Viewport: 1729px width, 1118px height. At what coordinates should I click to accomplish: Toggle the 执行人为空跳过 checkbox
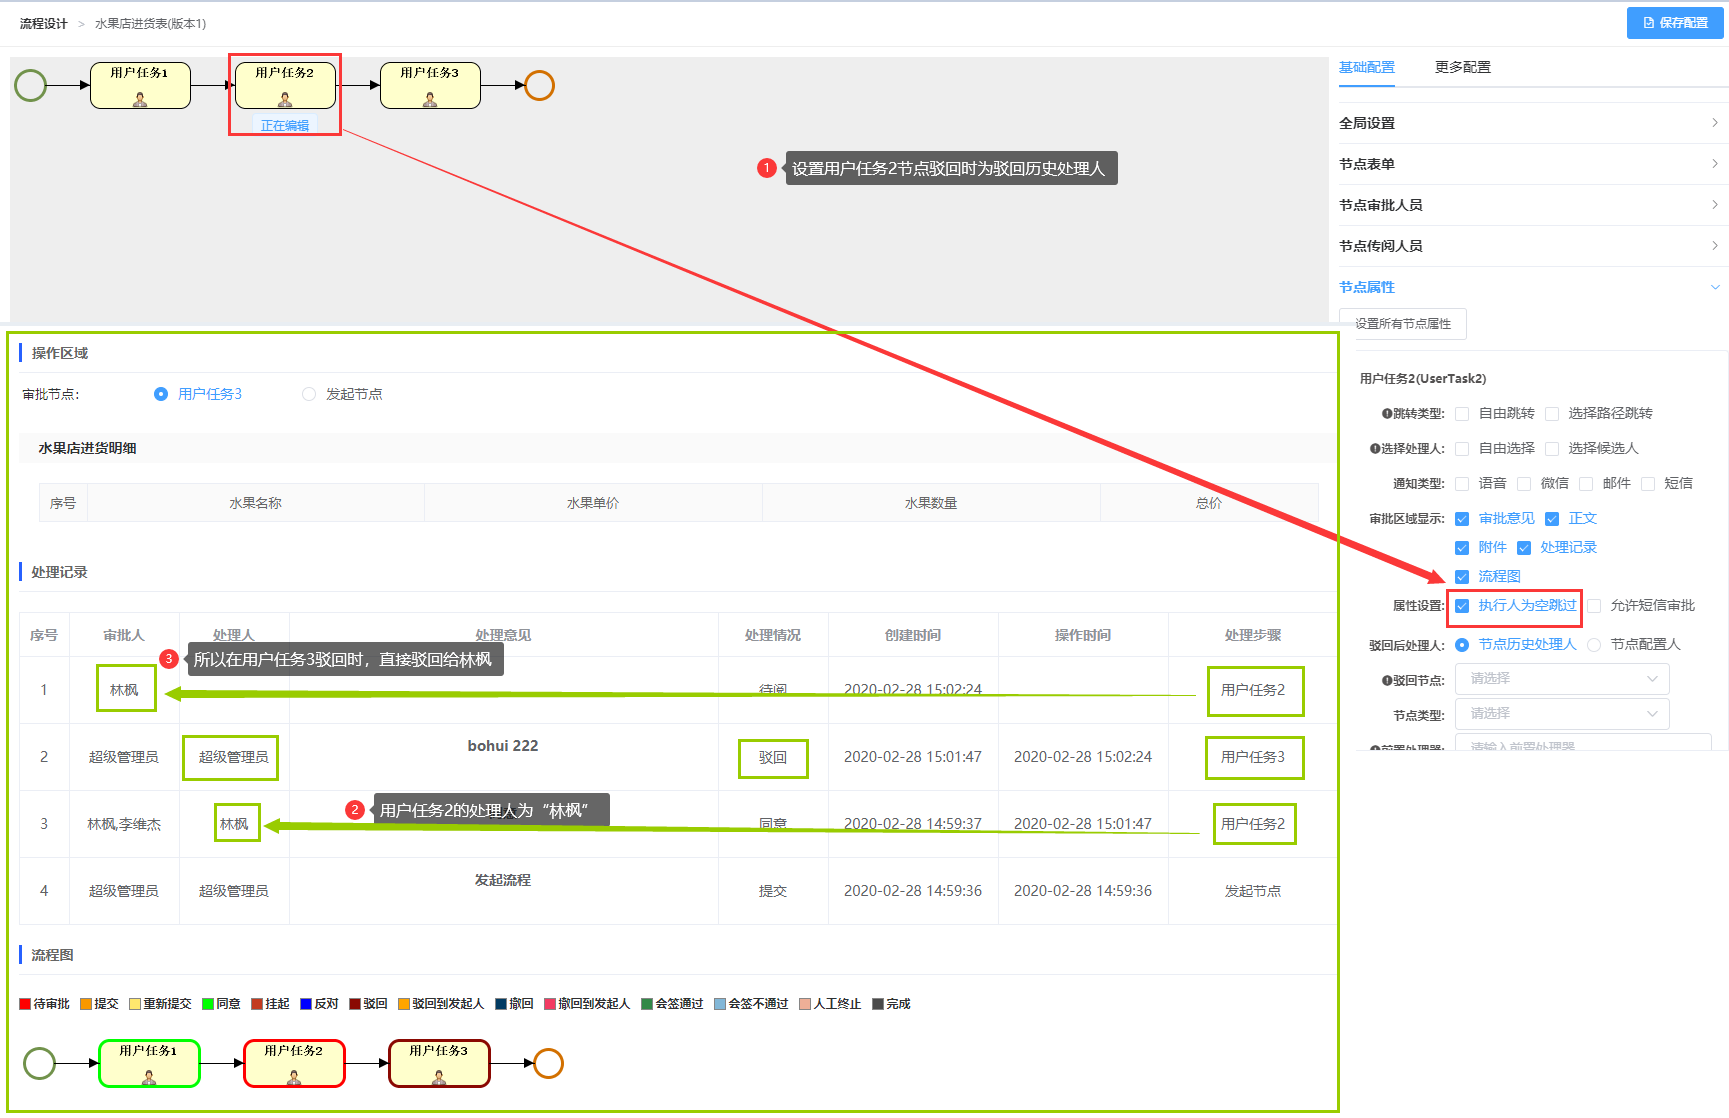1462,606
